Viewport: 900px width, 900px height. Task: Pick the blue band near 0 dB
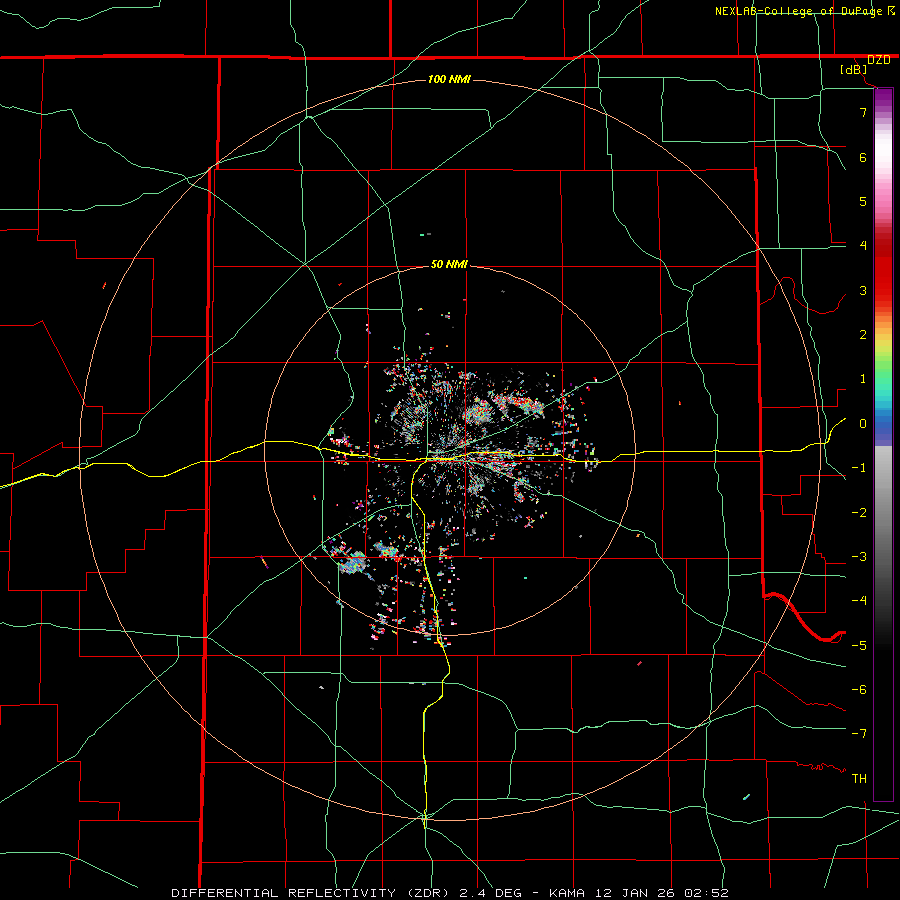(883, 428)
